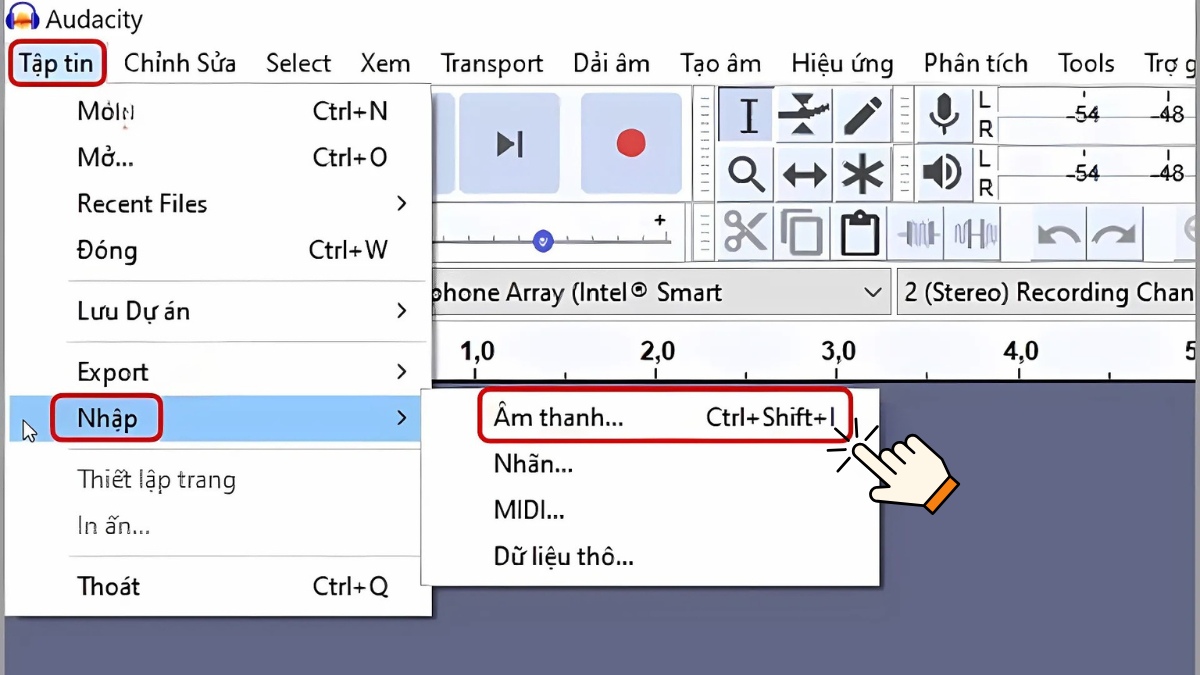Select MIDI... in the import submenu
The image size is (1200, 675).
pyautogui.click(x=650, y=510)
